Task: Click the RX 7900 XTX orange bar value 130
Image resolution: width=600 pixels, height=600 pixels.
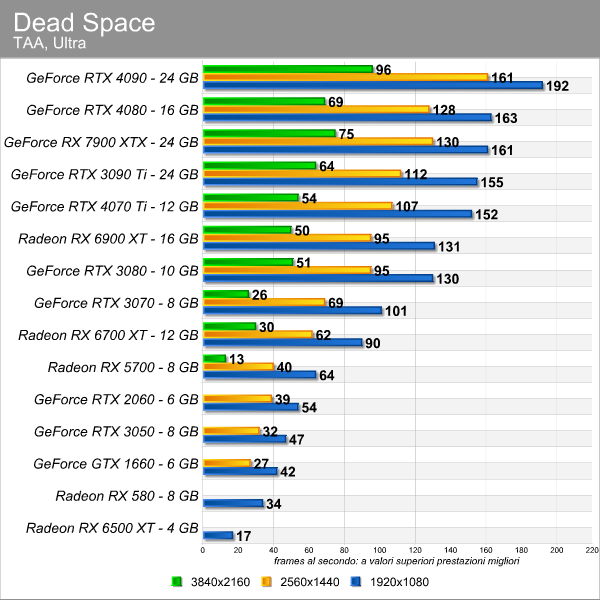Action: [x=448, y=142]
